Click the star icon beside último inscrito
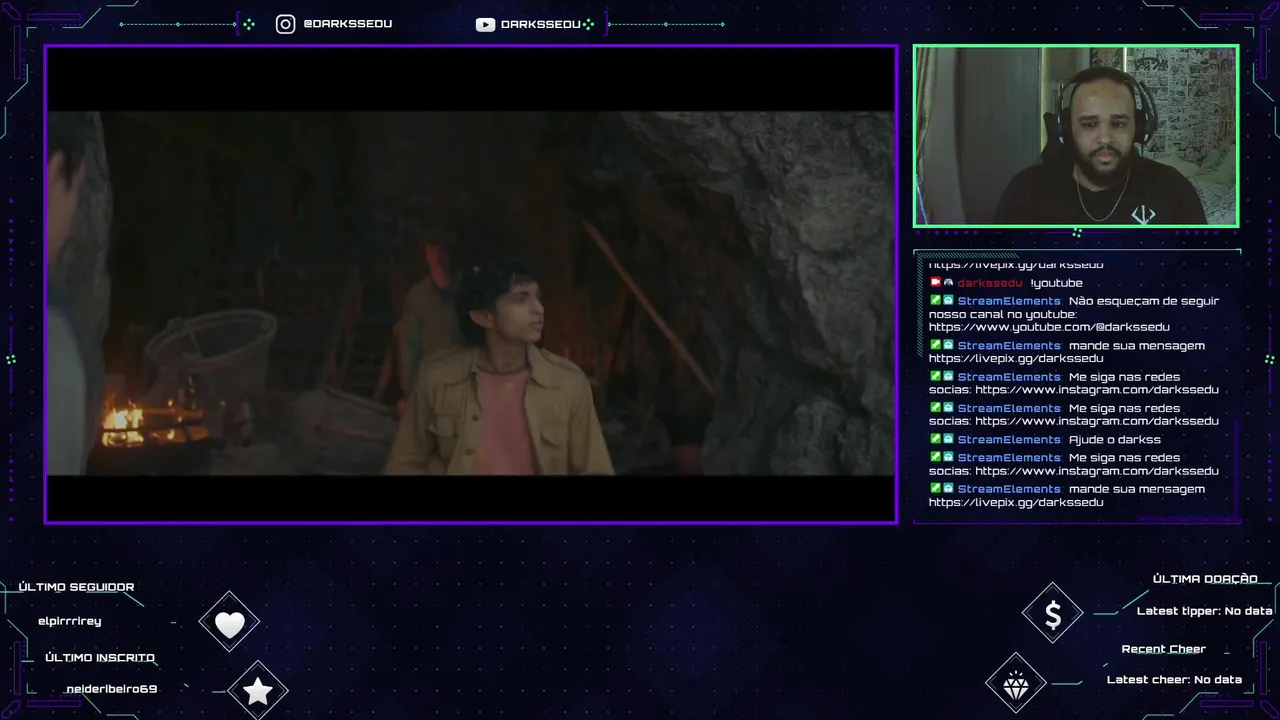Viewport: 1280px width, 720px height. tap(258, 691)
